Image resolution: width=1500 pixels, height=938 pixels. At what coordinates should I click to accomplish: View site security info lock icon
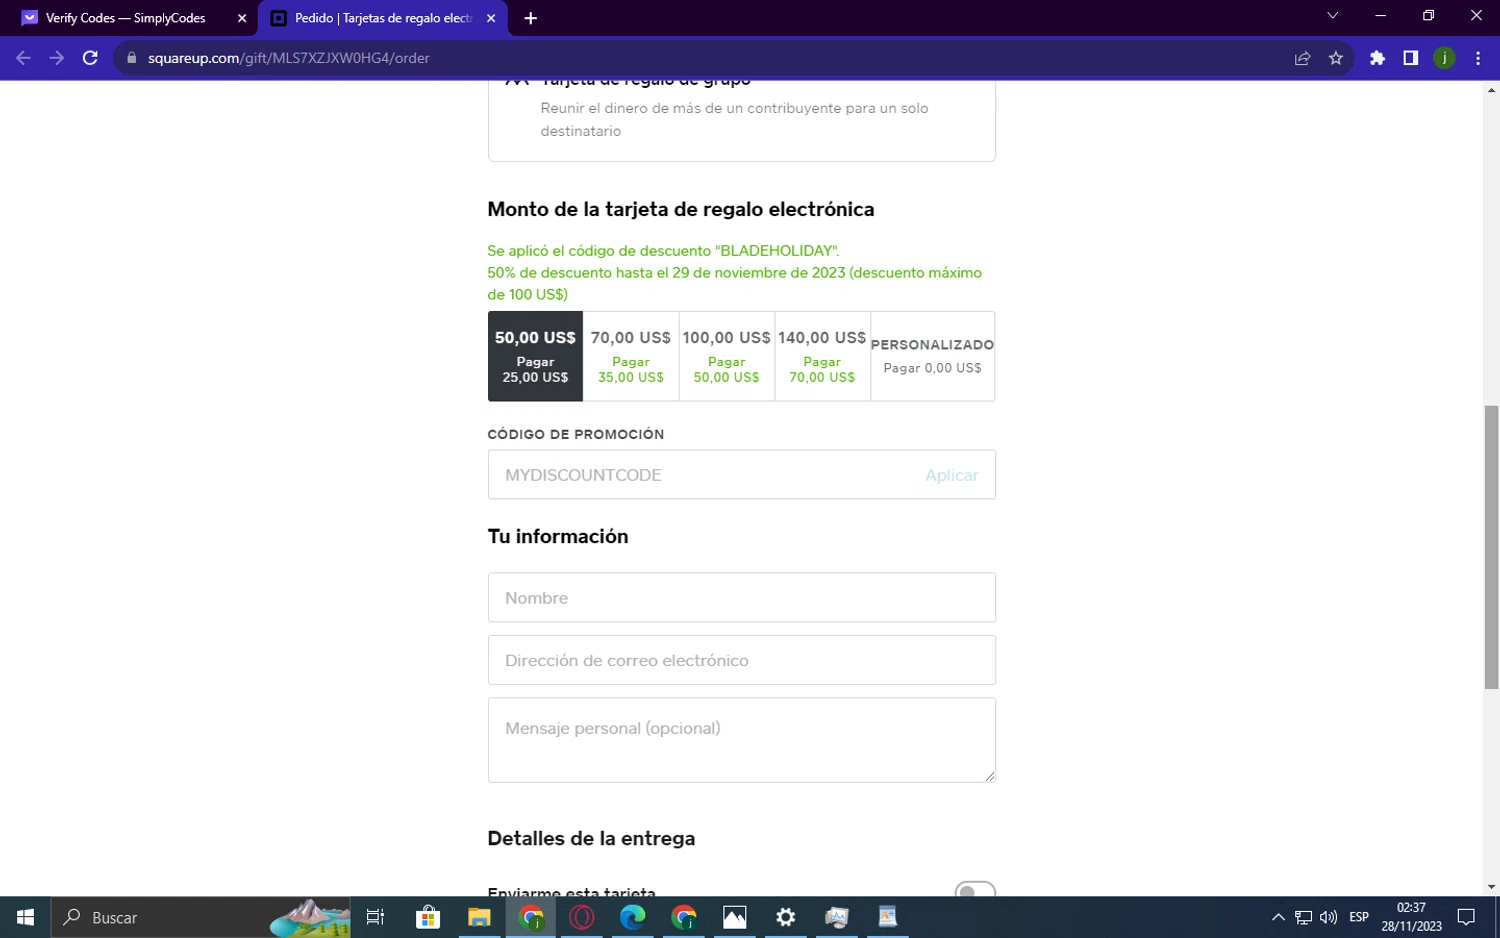(x=131, y=58)
